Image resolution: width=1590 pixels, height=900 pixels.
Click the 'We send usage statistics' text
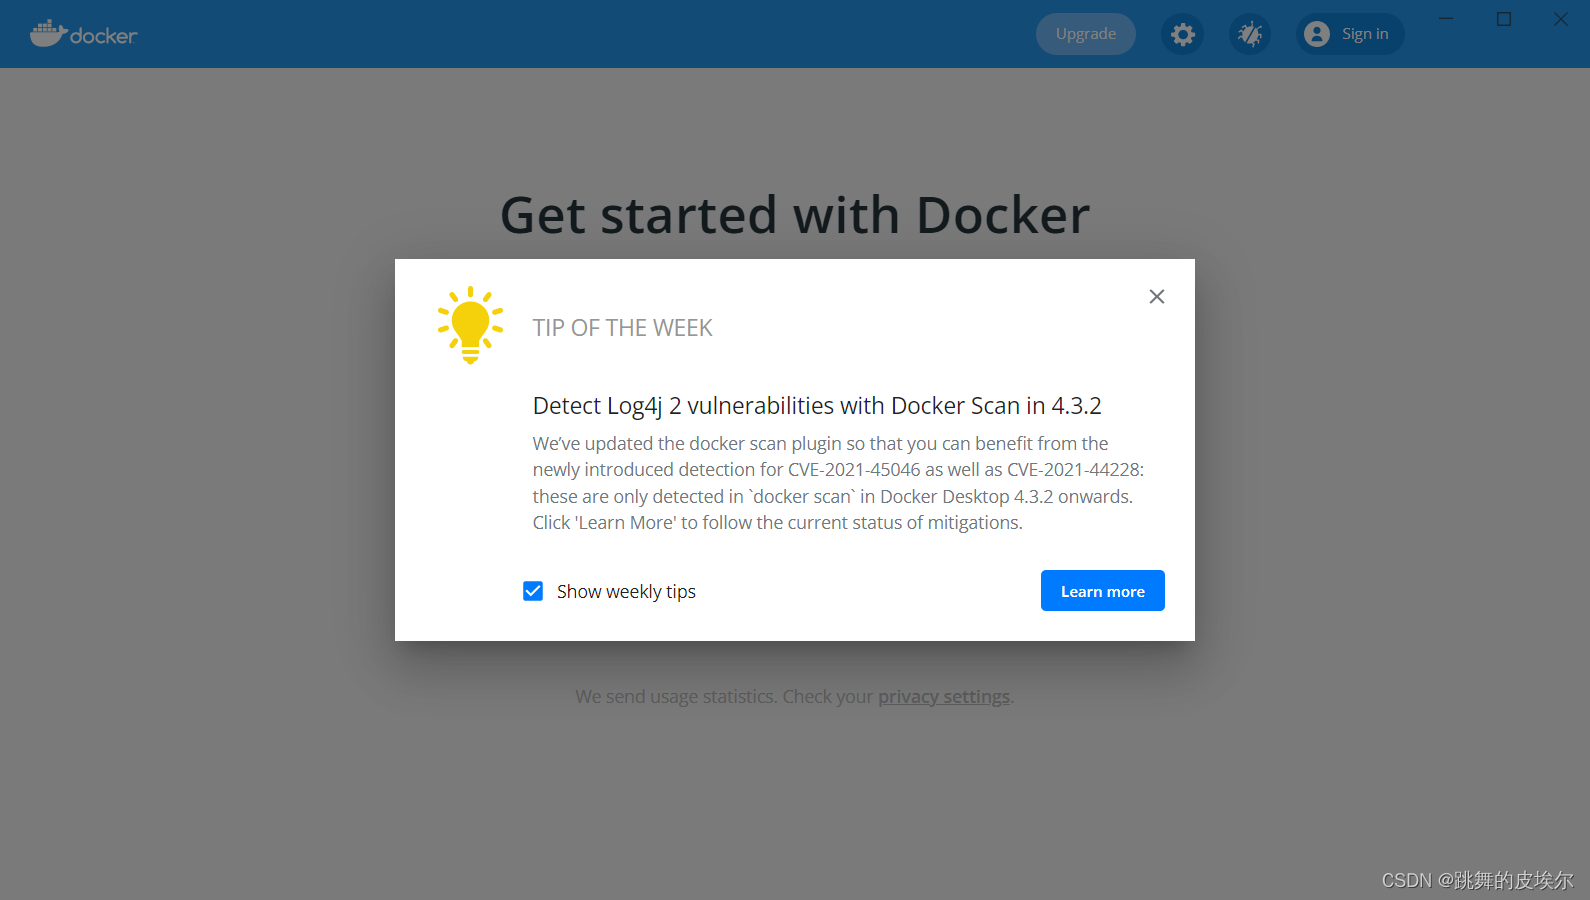pyautogui.click(x=676, y=696)
